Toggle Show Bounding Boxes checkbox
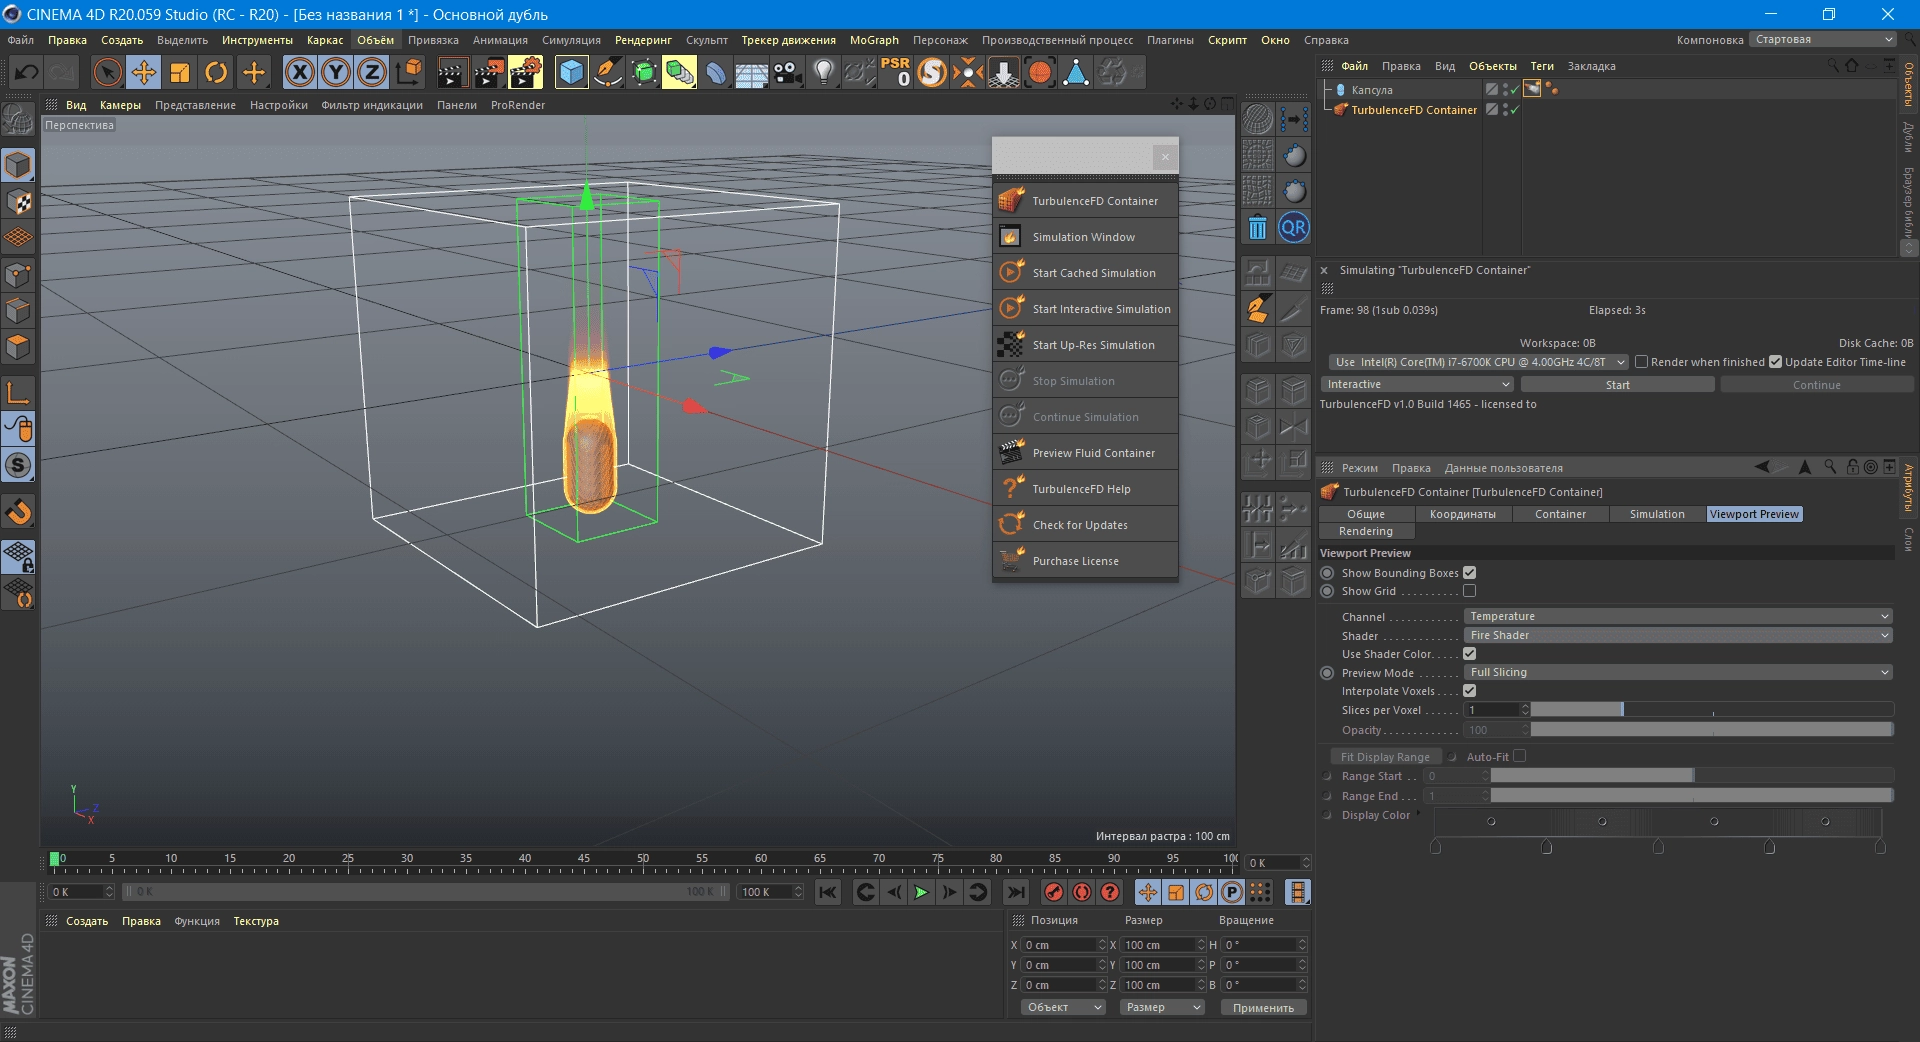 point(1469,573)
